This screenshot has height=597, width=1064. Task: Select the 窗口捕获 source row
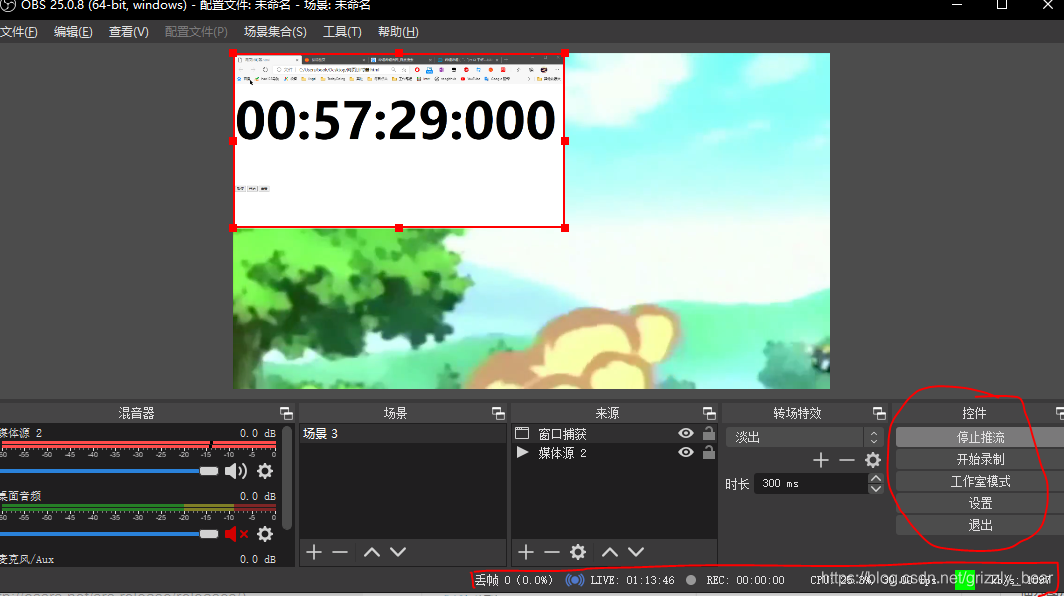click(x=614, y=434)
